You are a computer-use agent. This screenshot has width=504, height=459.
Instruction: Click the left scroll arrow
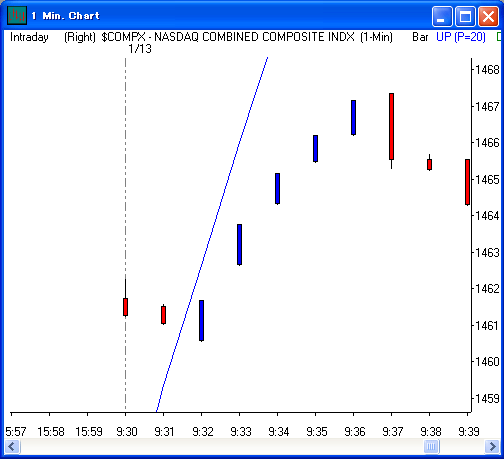(12, 446)
